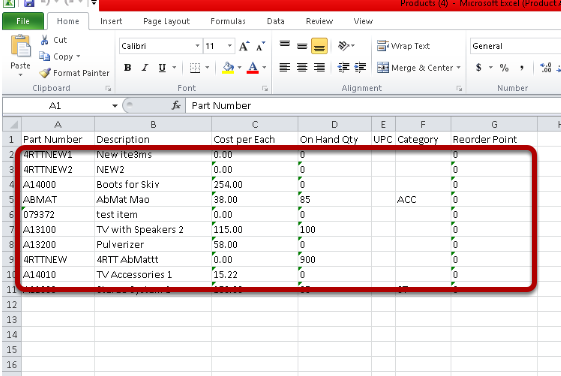Click the Paste clipboard icon
This screenshot has width=561, height=376.
pos(21,47)
